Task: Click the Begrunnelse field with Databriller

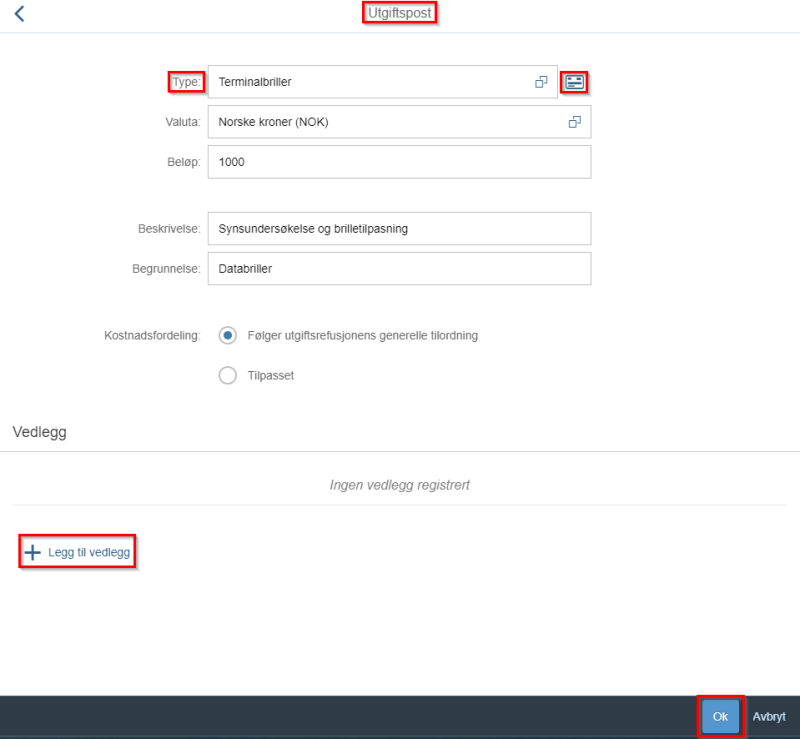Action: click(399, 268)
